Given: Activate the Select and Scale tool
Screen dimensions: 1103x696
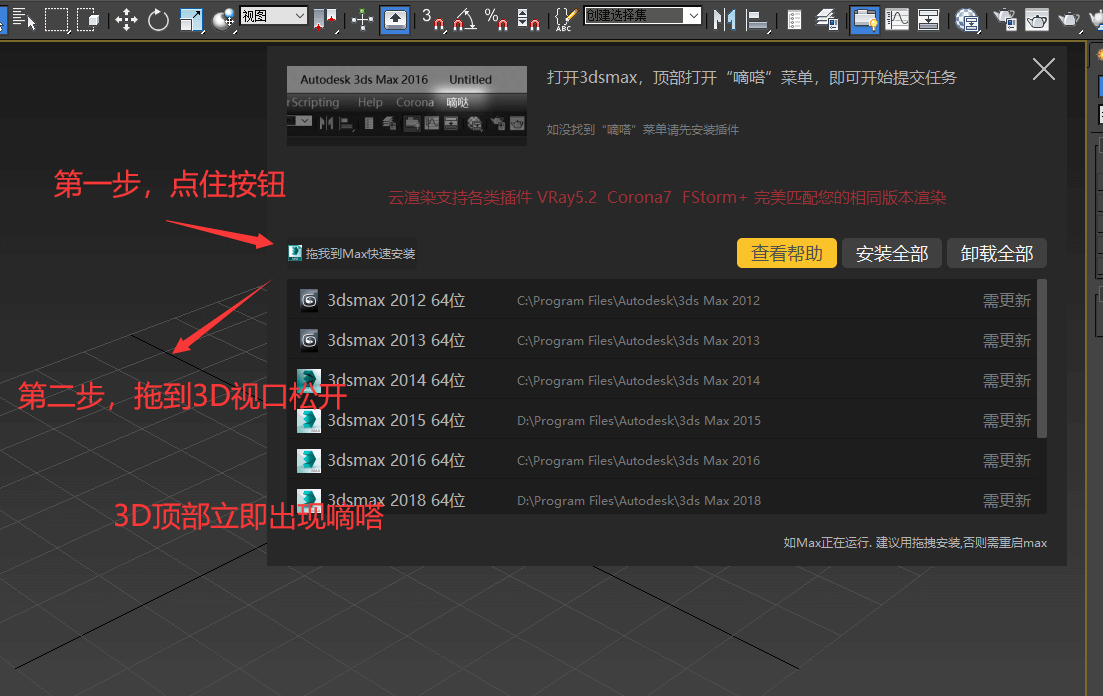Looking at the screenshot, I should [191, 19].
